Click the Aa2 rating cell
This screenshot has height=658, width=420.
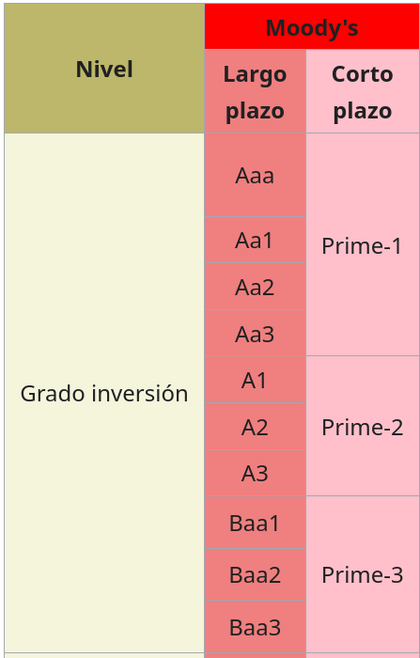click(255, 287)
